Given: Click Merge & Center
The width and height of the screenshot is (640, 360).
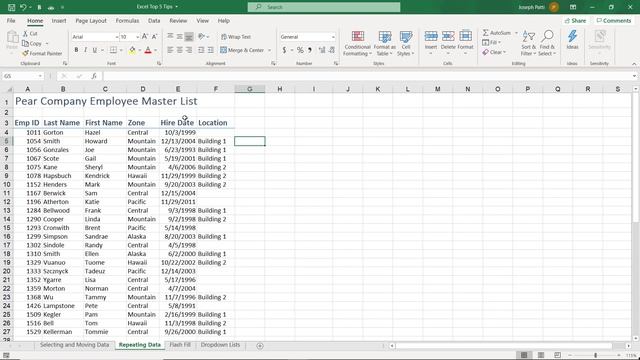Looking at the screenshot, I should click(x=242, y=50).
